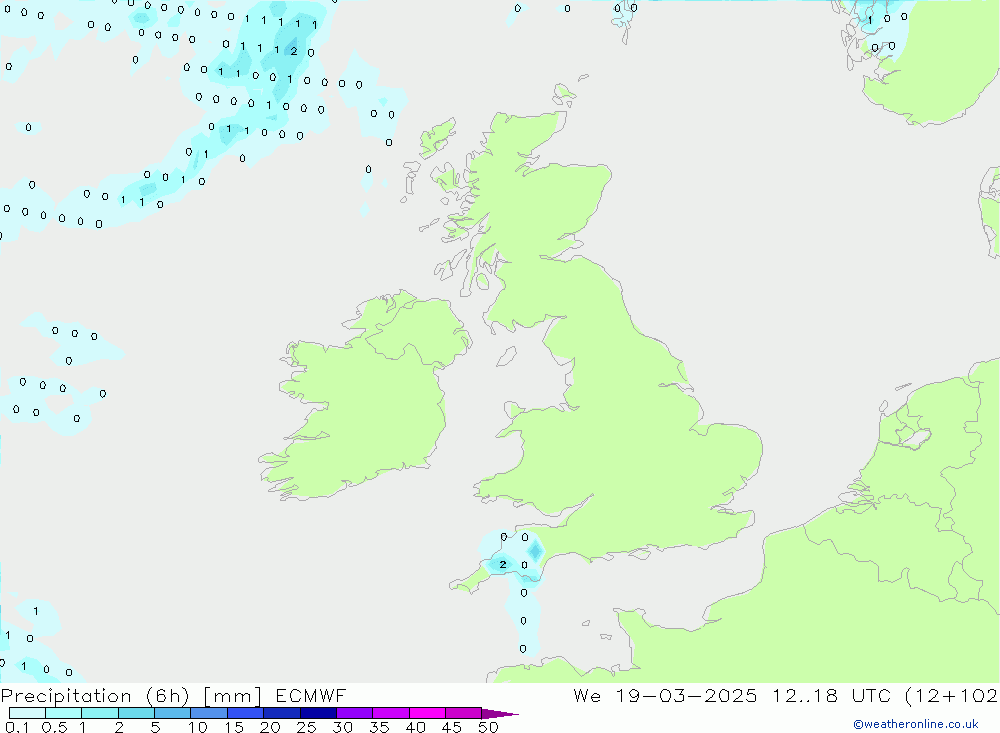Open the weatheronline.co.uk copyright link
Viewport: 1000px width, 733px height.
point(916,723)
